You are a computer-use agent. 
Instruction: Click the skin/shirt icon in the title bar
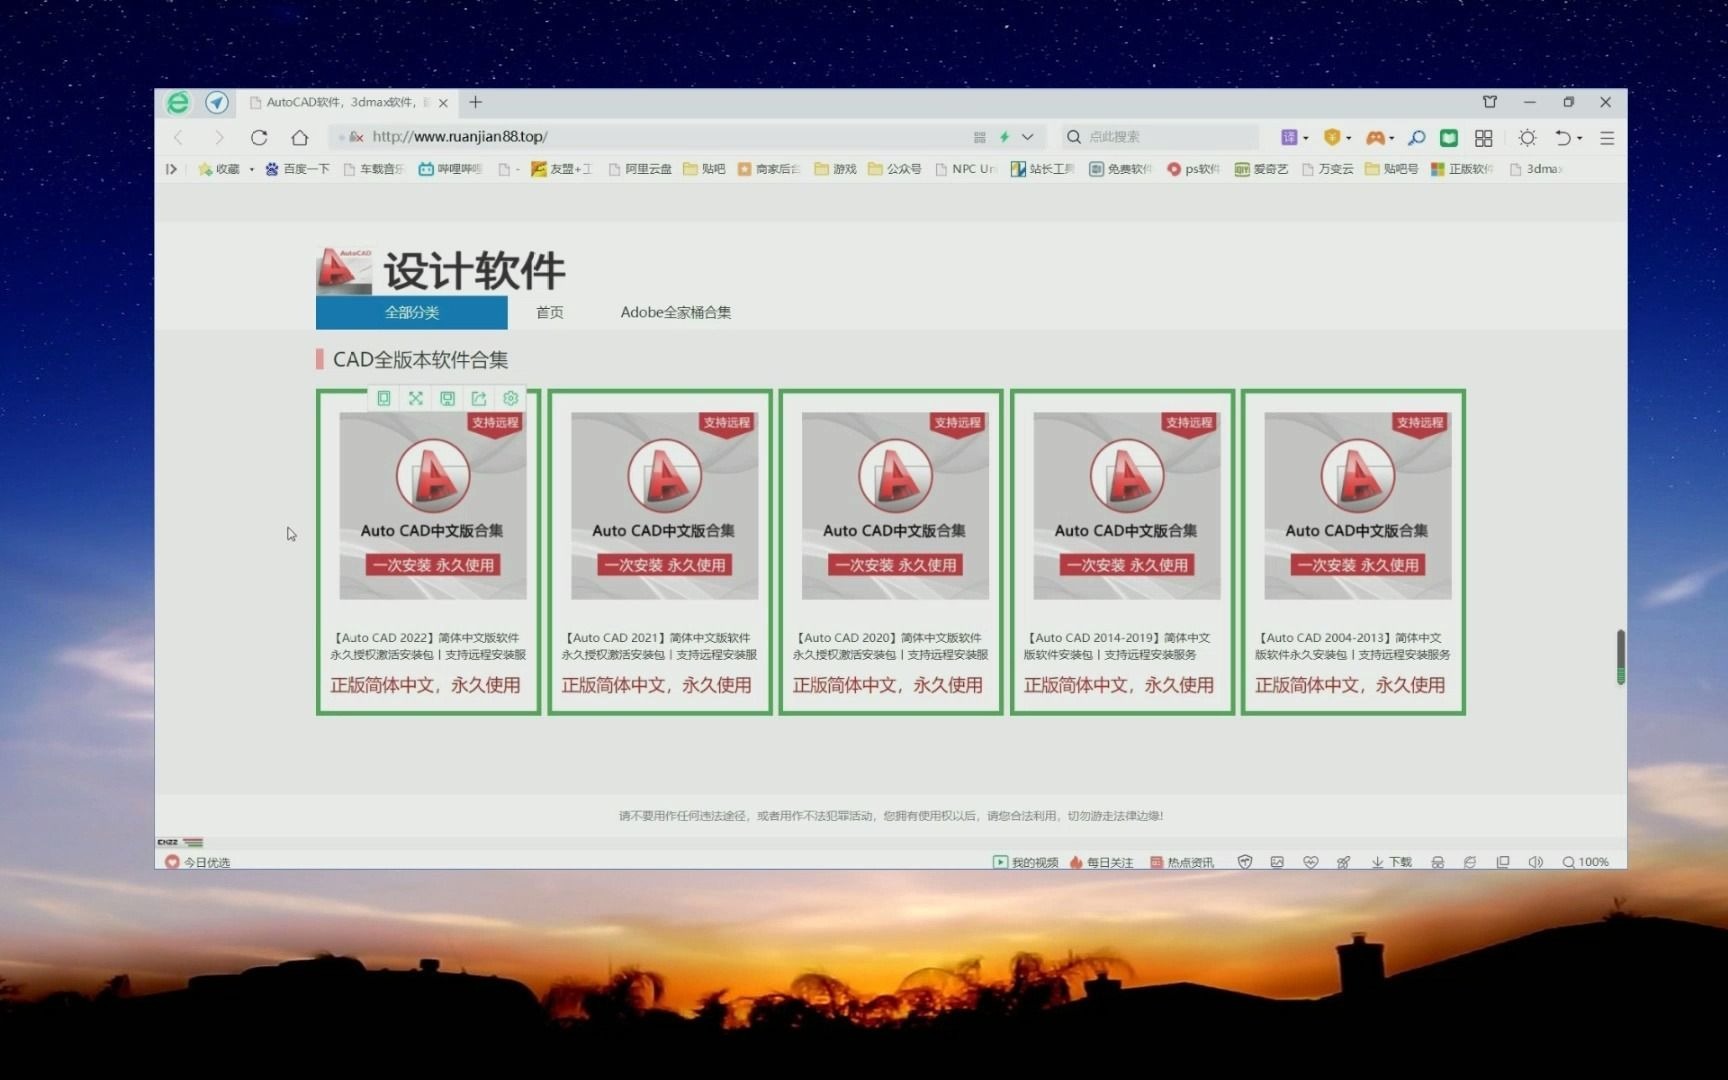click(1490, 102)
